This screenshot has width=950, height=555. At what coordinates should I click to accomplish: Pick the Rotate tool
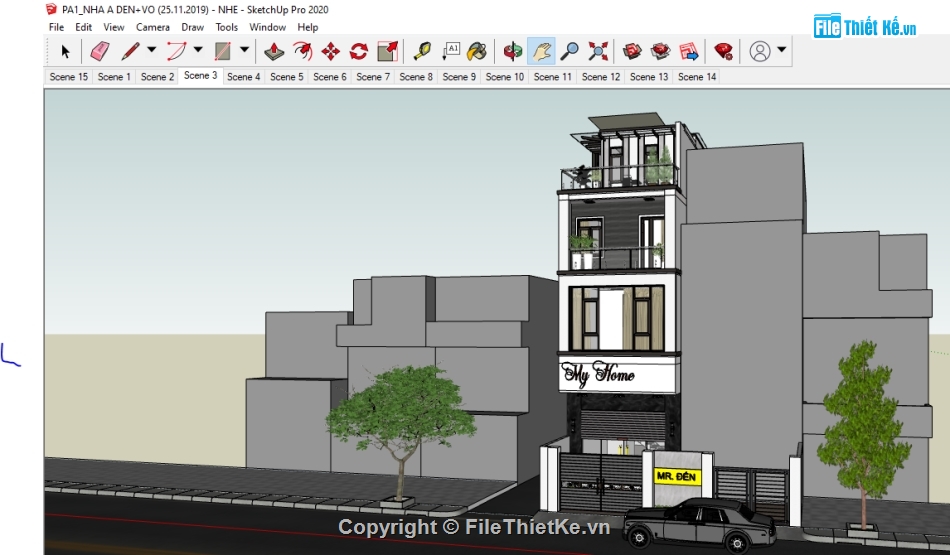click(359, 52)
